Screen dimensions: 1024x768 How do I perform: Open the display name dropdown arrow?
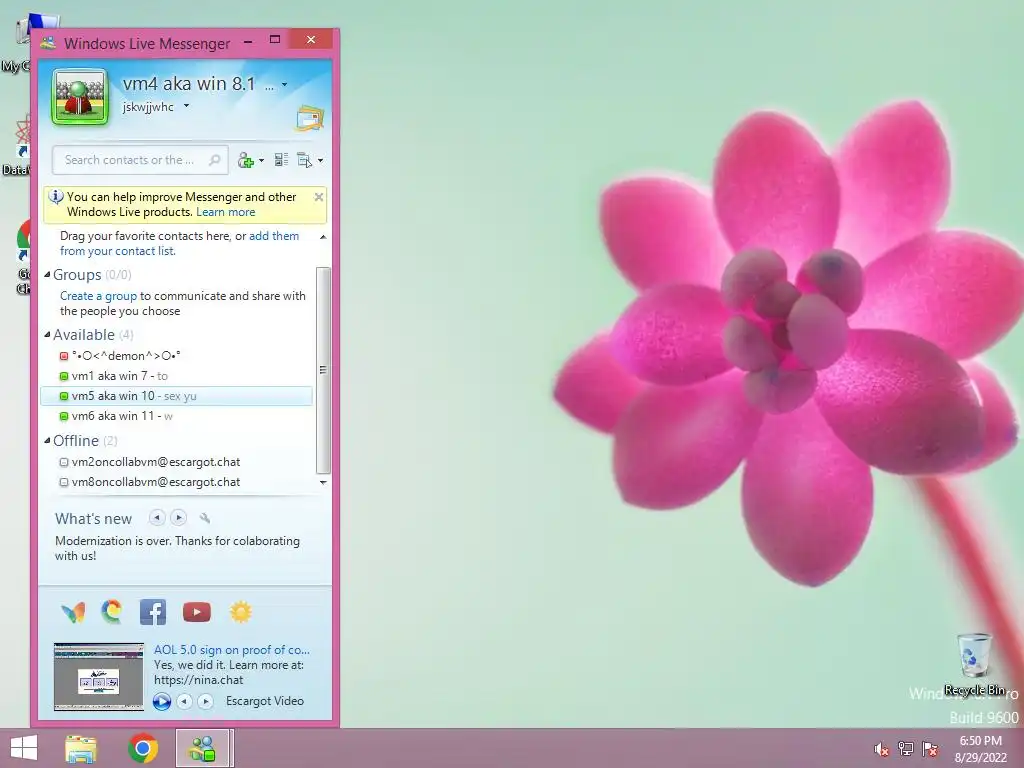point(284,84)
